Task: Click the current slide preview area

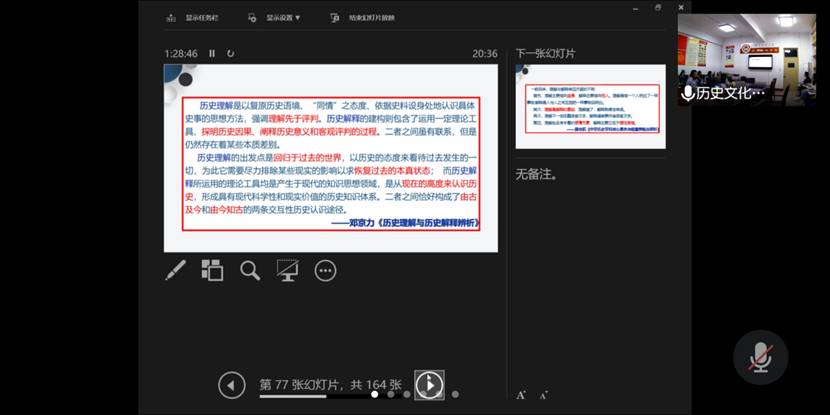Action: (330, 158)
